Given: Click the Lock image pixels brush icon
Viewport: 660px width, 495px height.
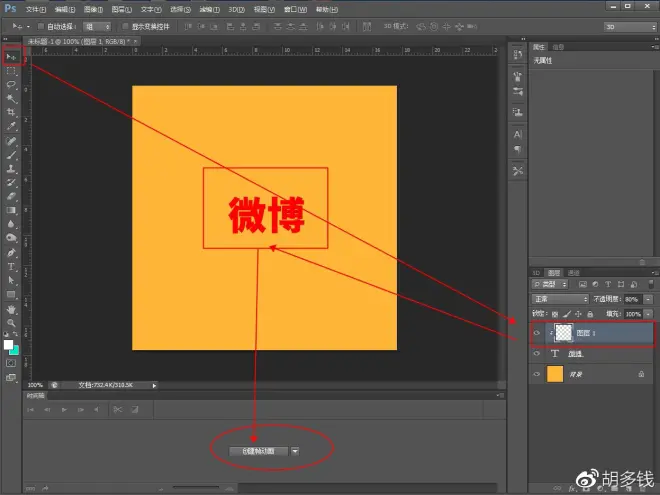Looking at the screenshot, I should (567, 314).
